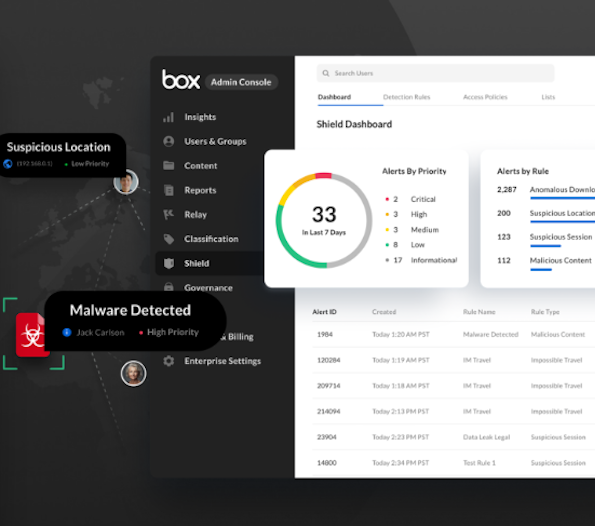Switch to the Lists tab

pyautogui.click(x=548, y=97)
